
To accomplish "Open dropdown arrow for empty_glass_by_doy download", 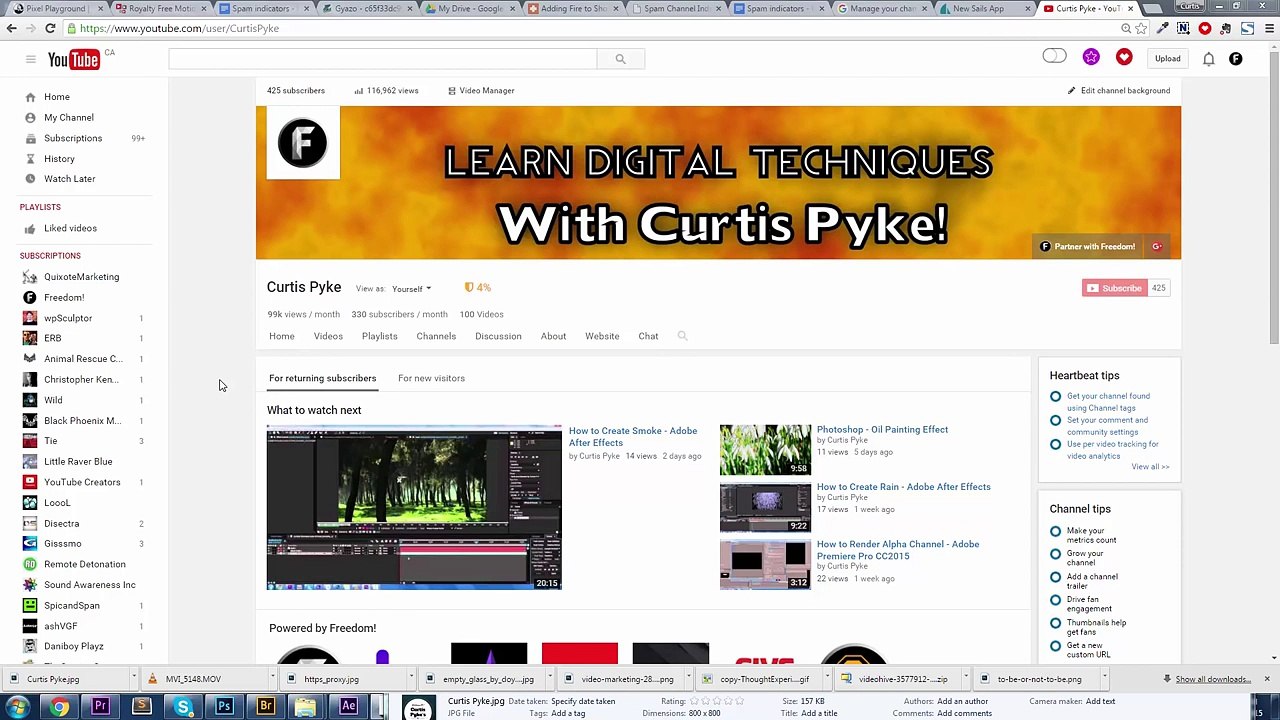I will click(x=549, y=680).
